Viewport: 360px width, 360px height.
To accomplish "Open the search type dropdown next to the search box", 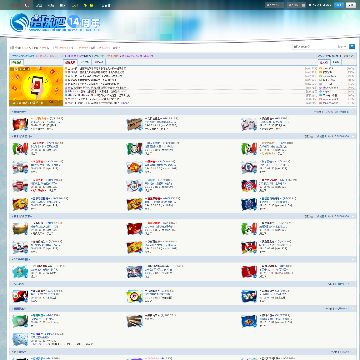I will (x=342, y=47).
